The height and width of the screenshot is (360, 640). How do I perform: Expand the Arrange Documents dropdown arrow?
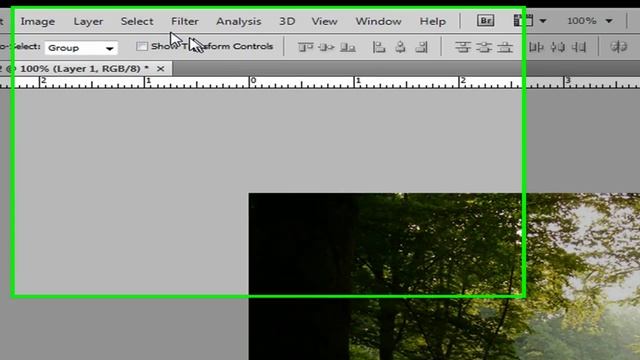[x=543, y=20]
